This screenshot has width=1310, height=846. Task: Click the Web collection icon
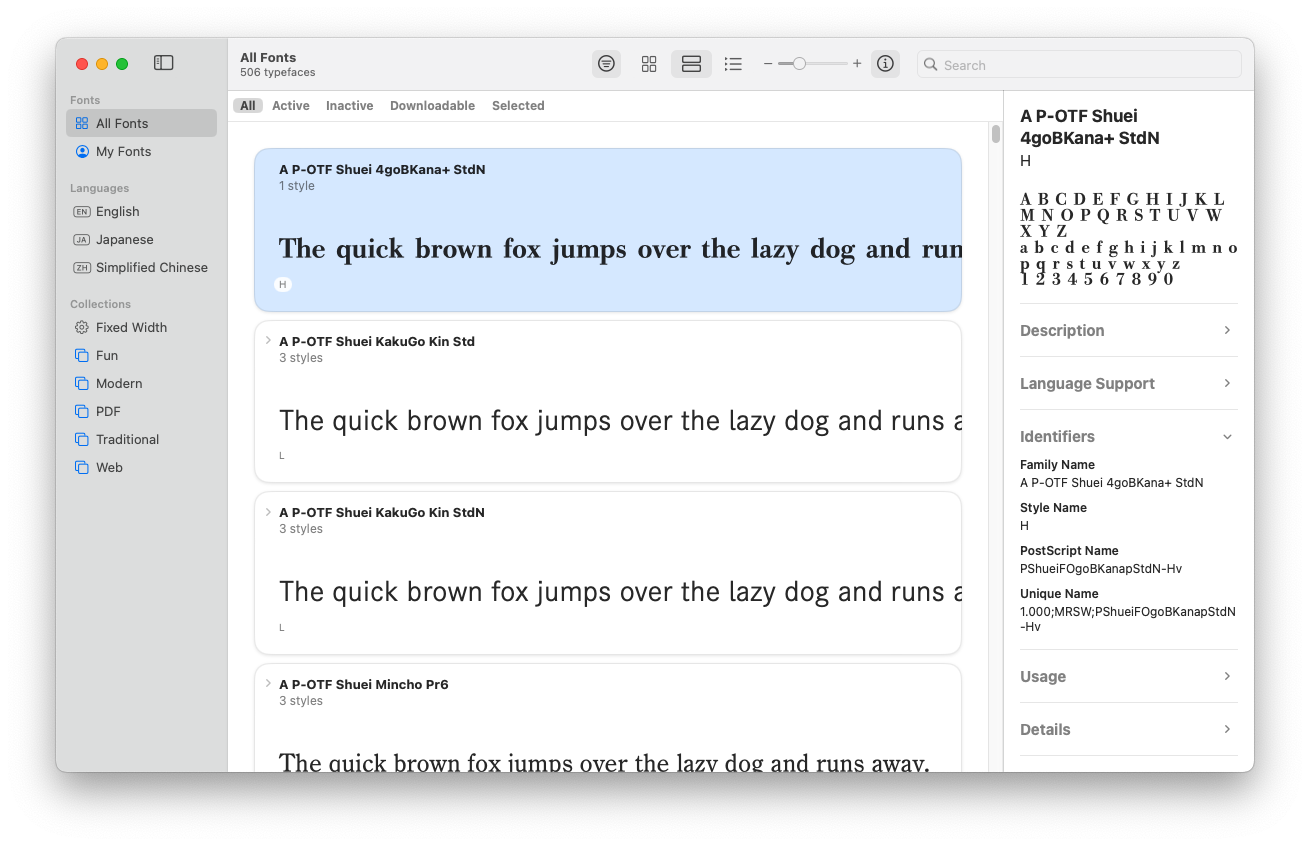[82, 467]
